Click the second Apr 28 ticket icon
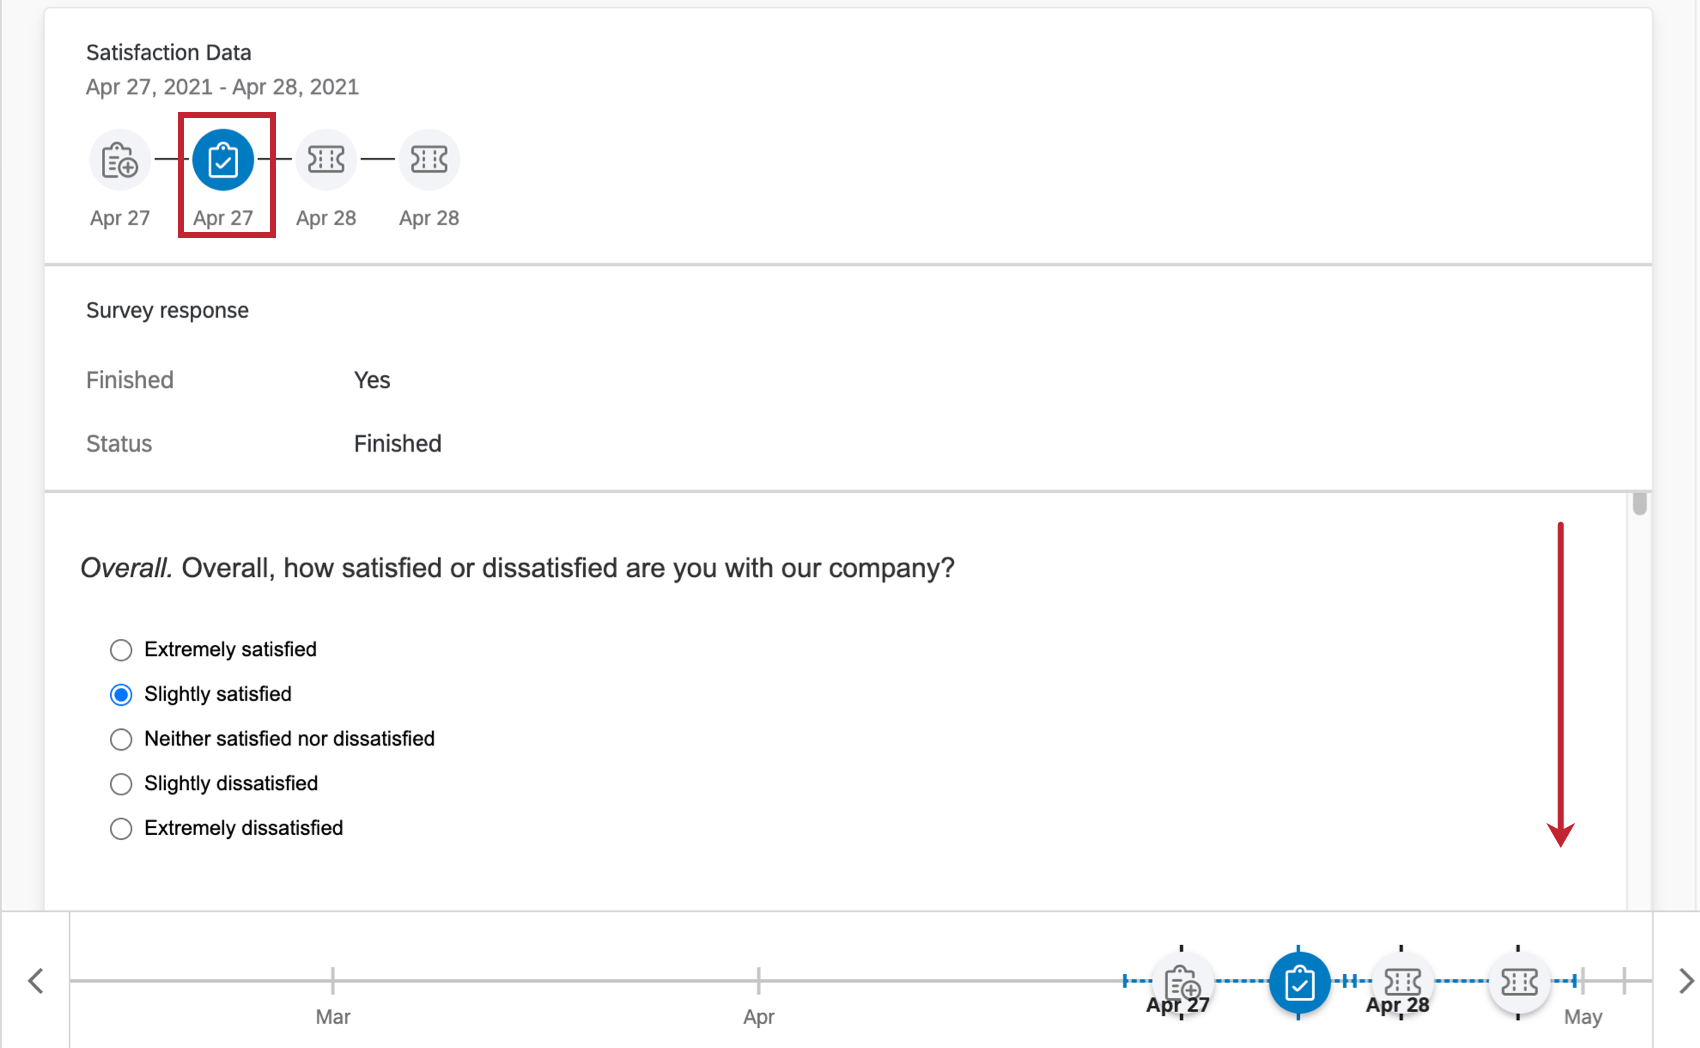Viewport: 1700px width, 1048px height. [429, 159]
